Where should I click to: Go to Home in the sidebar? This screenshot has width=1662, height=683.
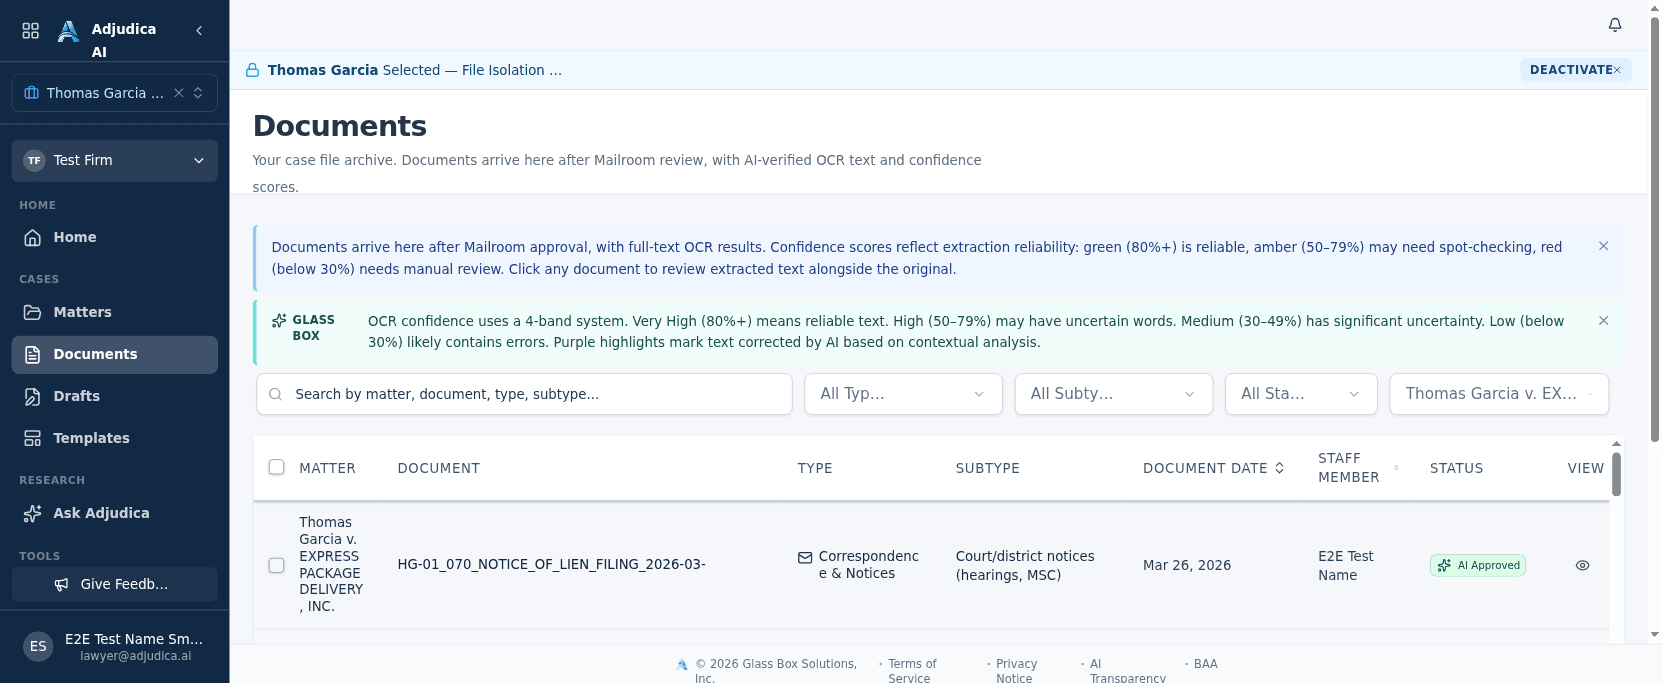(115, 238)
